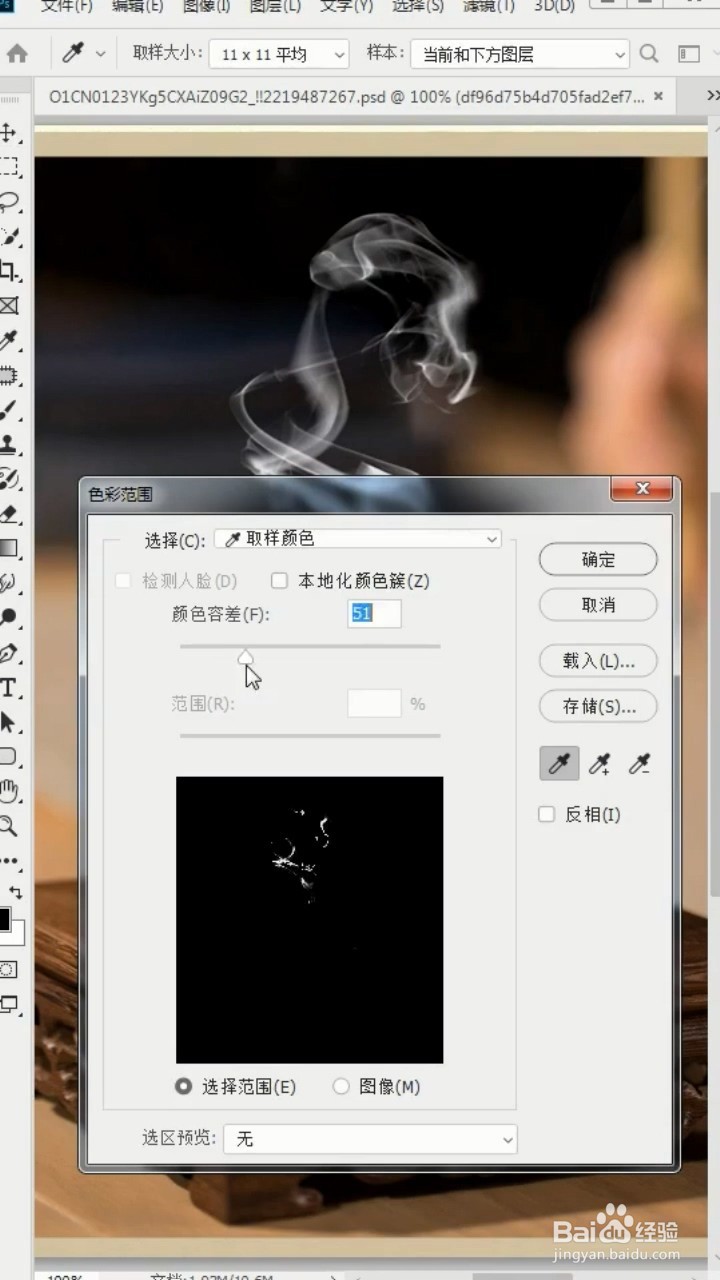Open the 选区预览 dropdown

370,1139
